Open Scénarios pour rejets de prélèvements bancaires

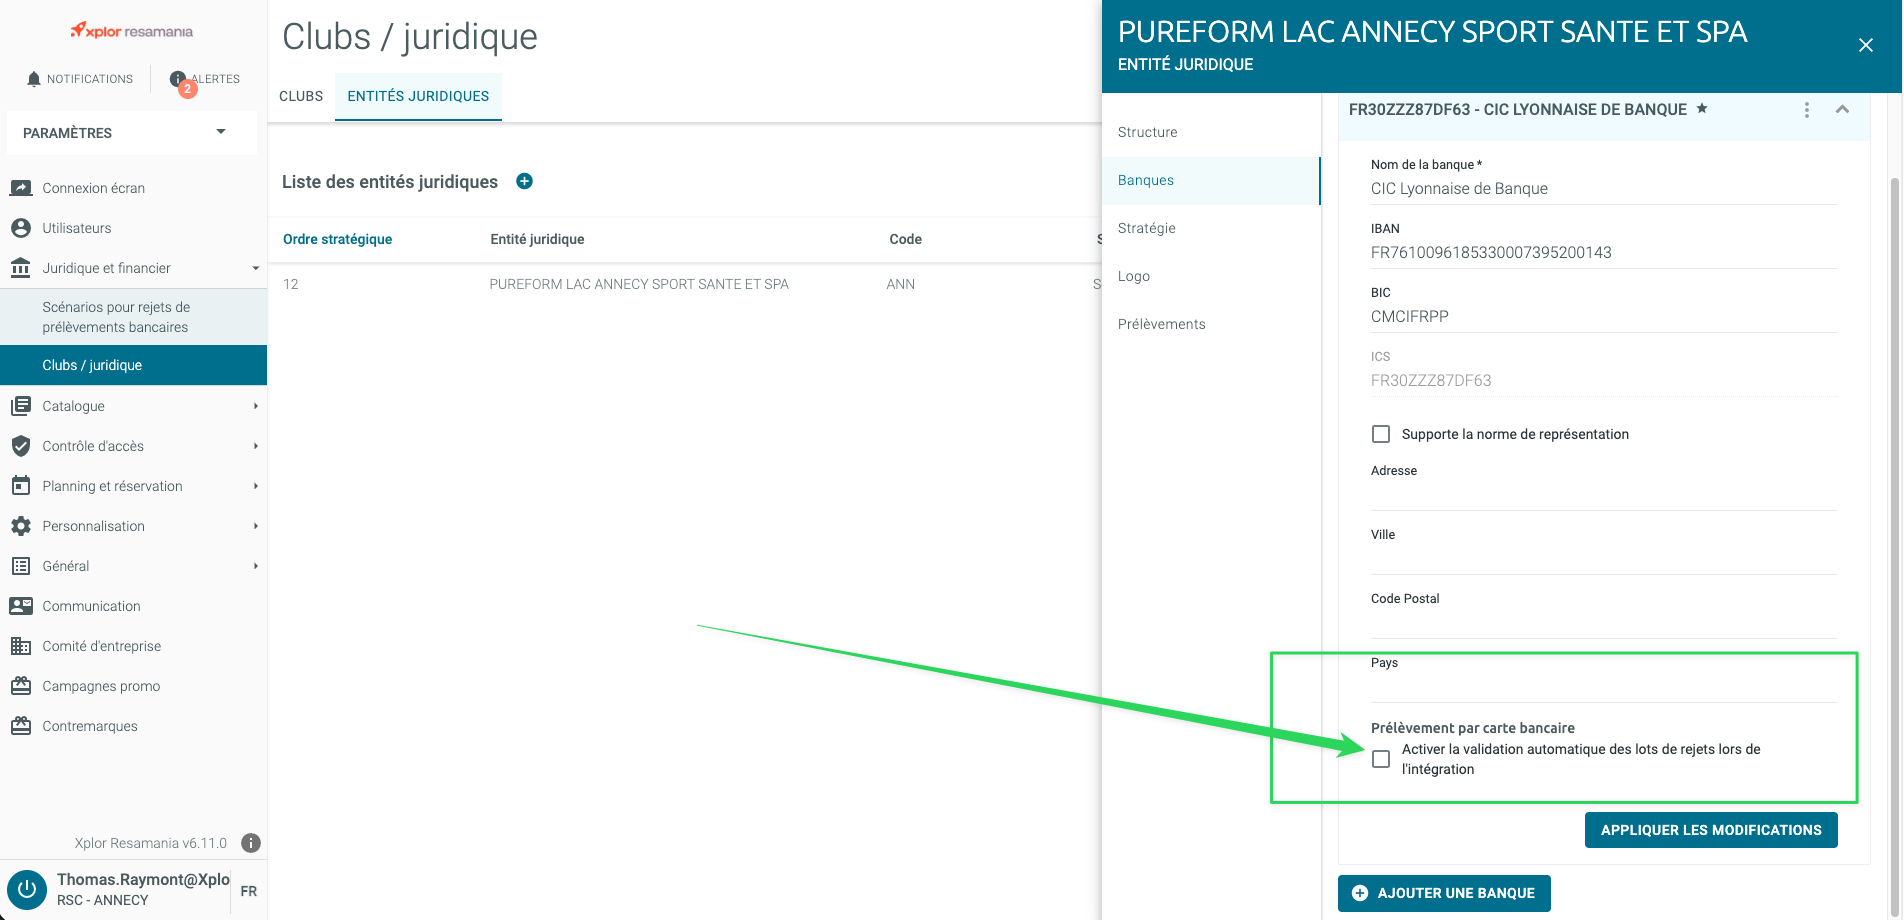coord(133,317)
